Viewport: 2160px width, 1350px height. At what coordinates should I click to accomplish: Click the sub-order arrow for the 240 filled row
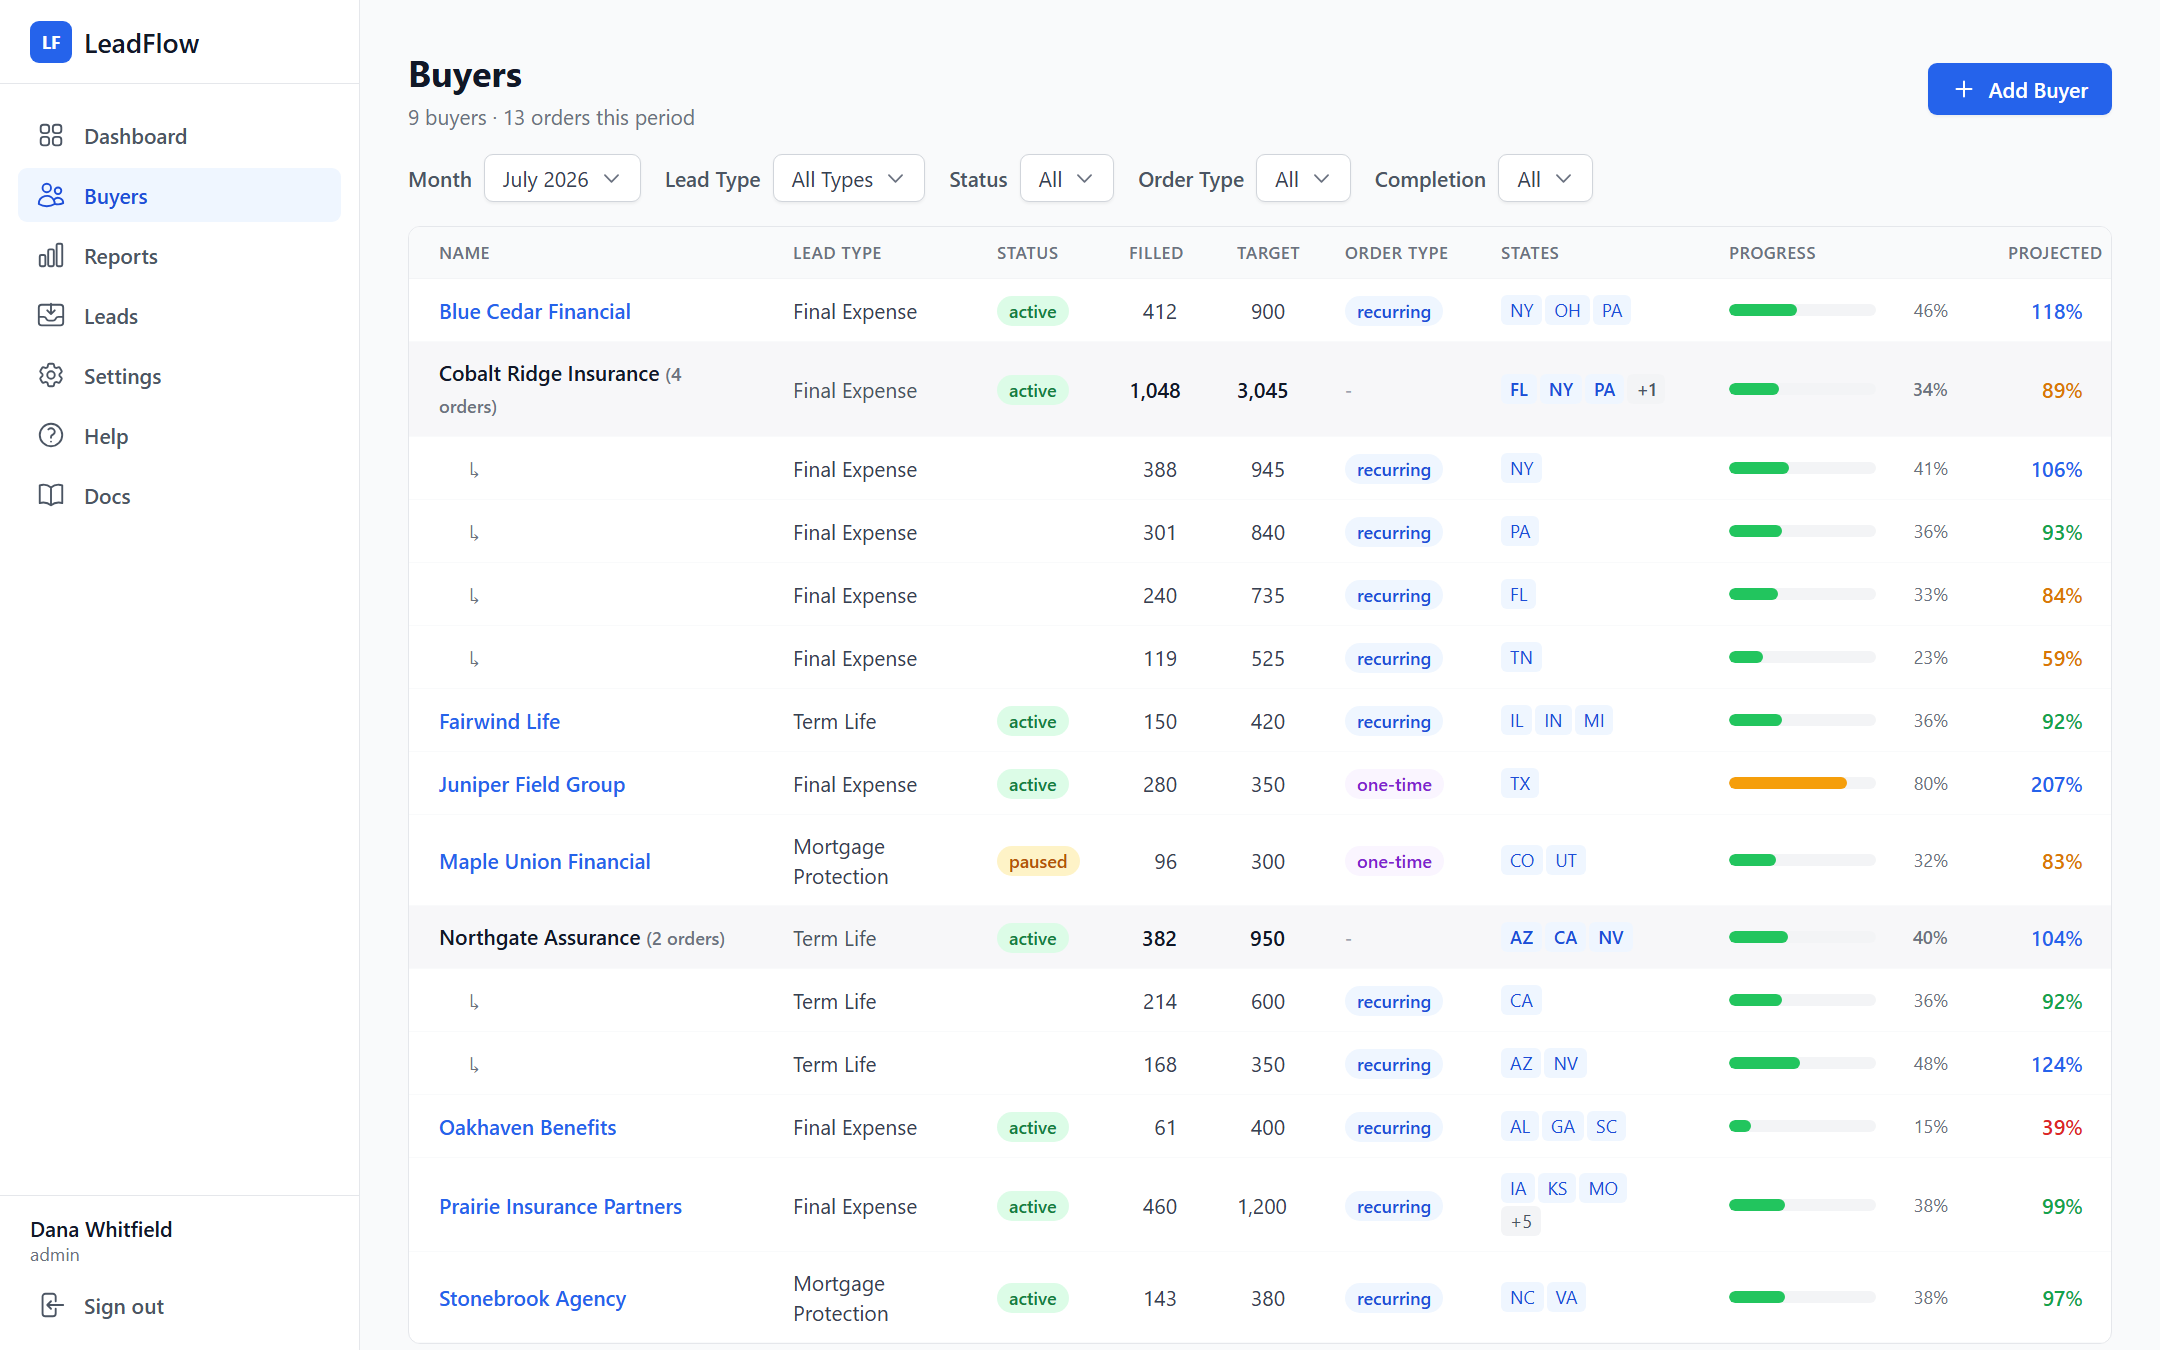coord(474,596)
